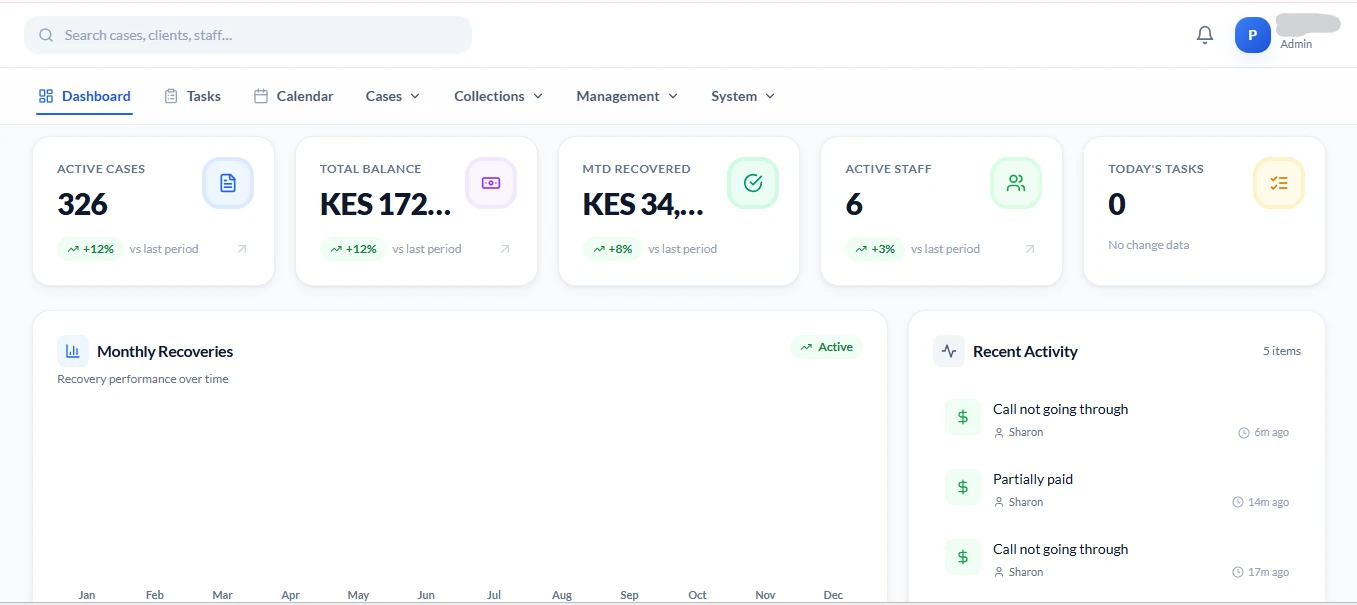This screenshot has width=1357, height=605.
Task: Click the +3% badge on Active Staff
Action: (x=875, y=249)
